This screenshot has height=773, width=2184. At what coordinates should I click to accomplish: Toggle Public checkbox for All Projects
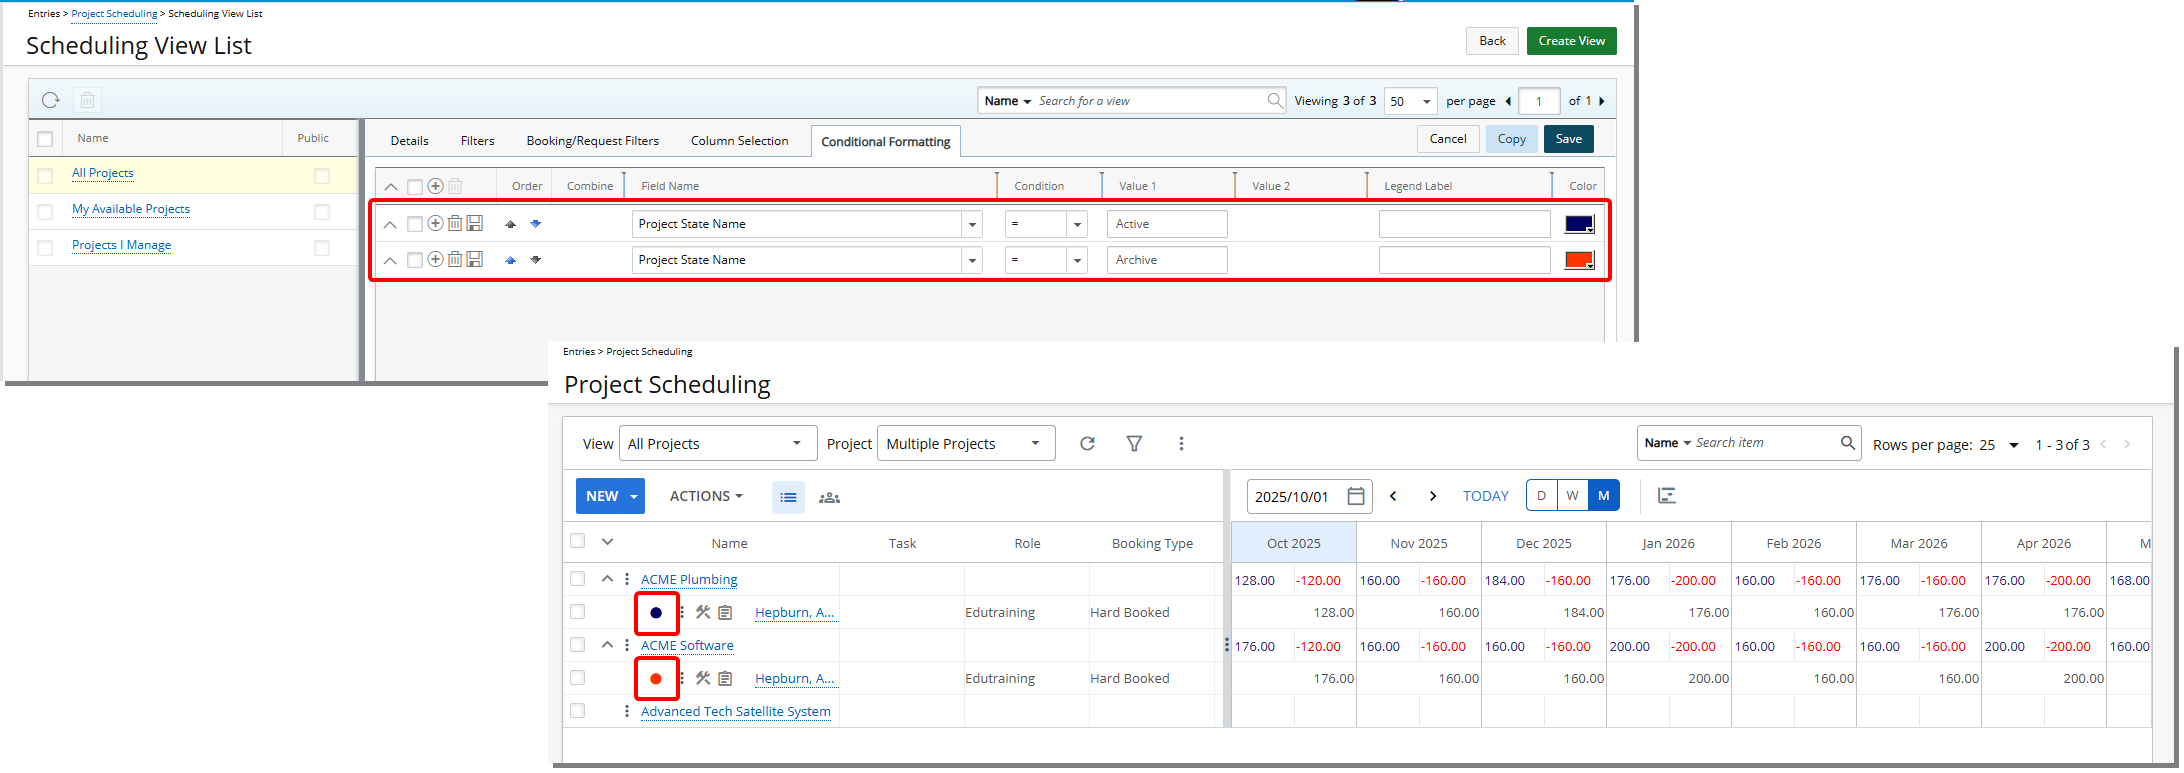(x=322, y=175)
